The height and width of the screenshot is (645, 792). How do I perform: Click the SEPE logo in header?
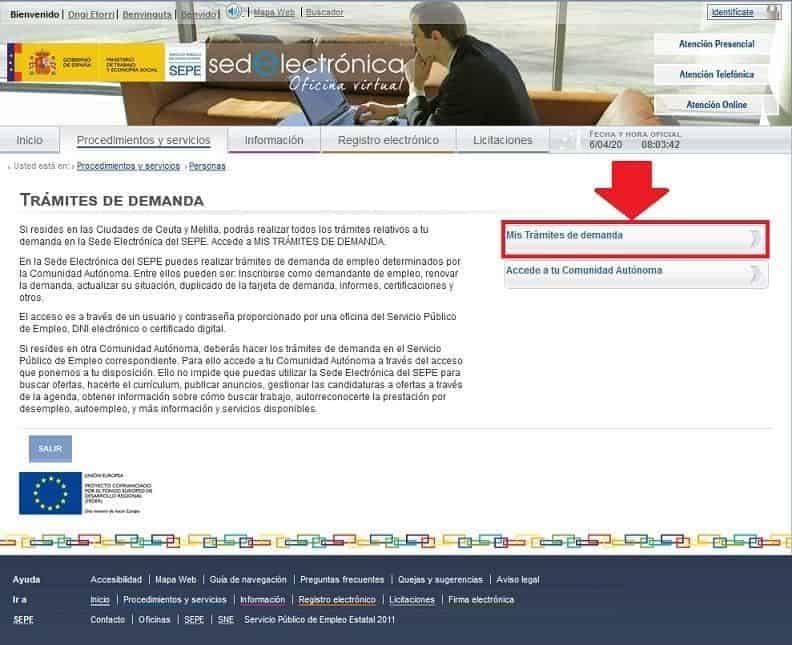pyautogui.click(x=185, y=64)
